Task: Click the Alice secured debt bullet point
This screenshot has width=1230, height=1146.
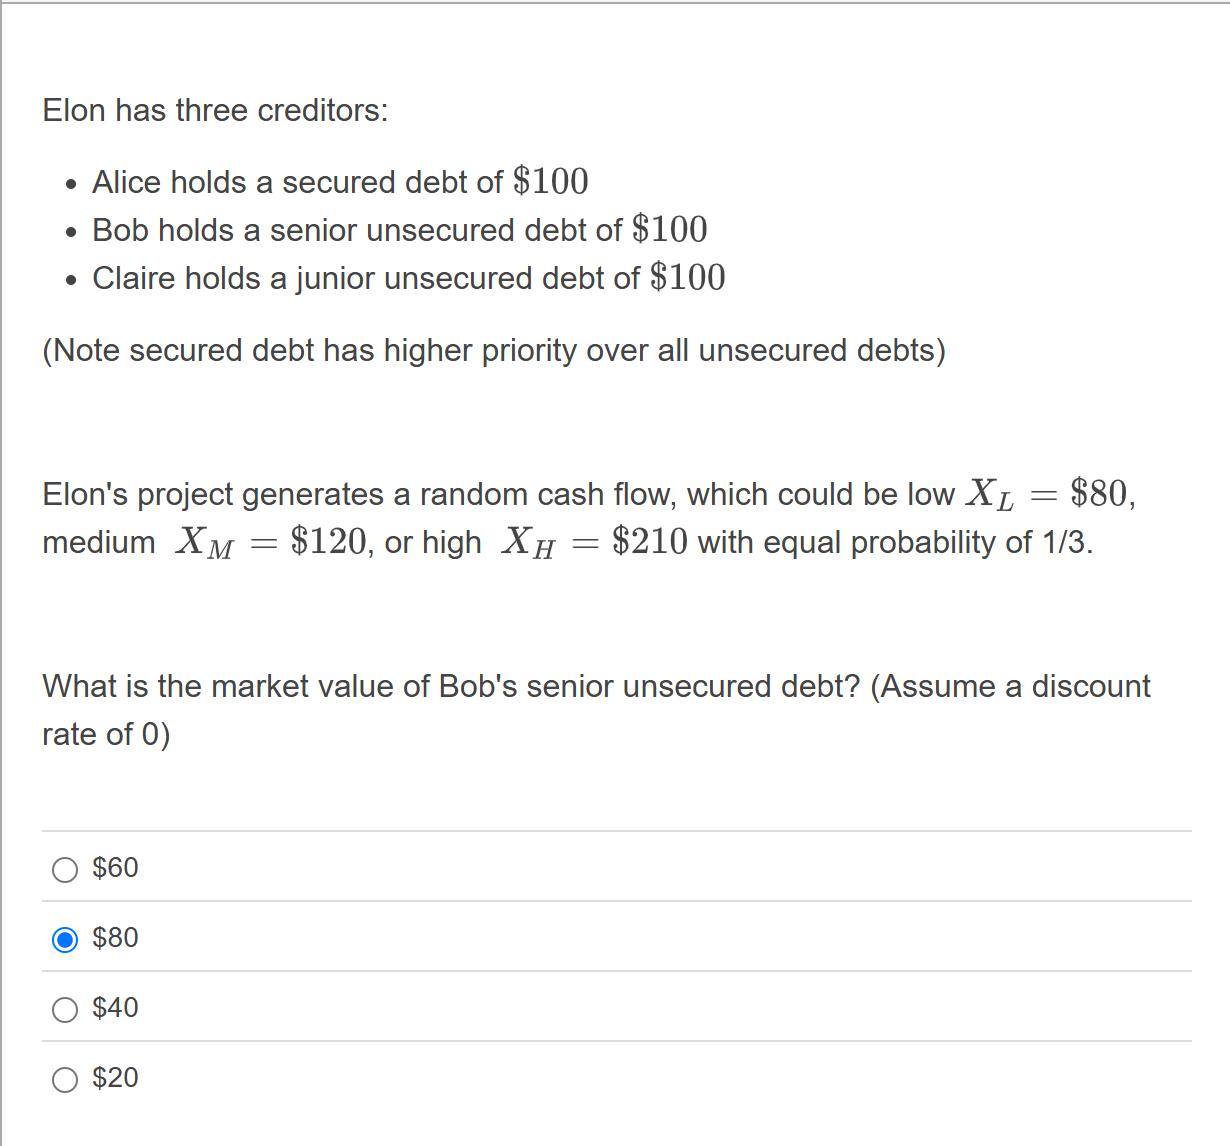Action: click(x=340, y=182)
